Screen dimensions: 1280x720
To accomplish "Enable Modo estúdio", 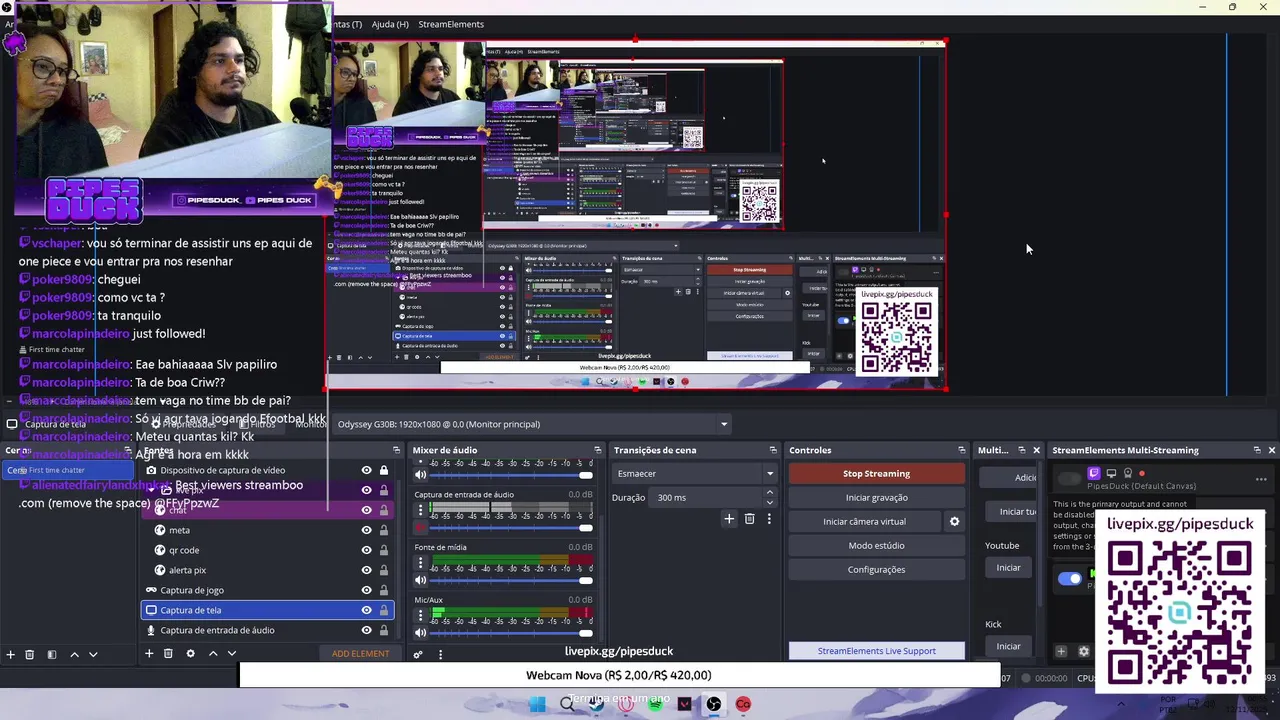I will (876, 546).
